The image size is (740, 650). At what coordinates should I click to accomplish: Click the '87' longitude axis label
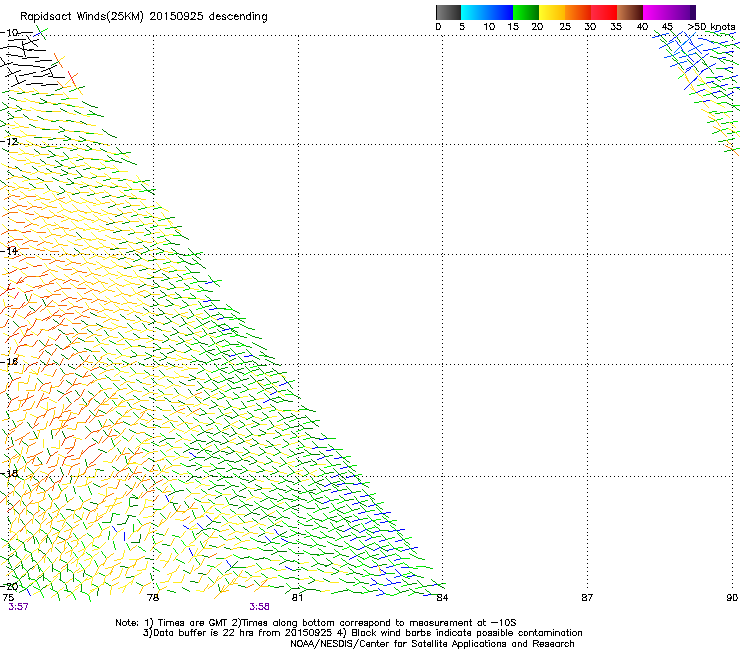pyautogui.click(x=587, y=598)
